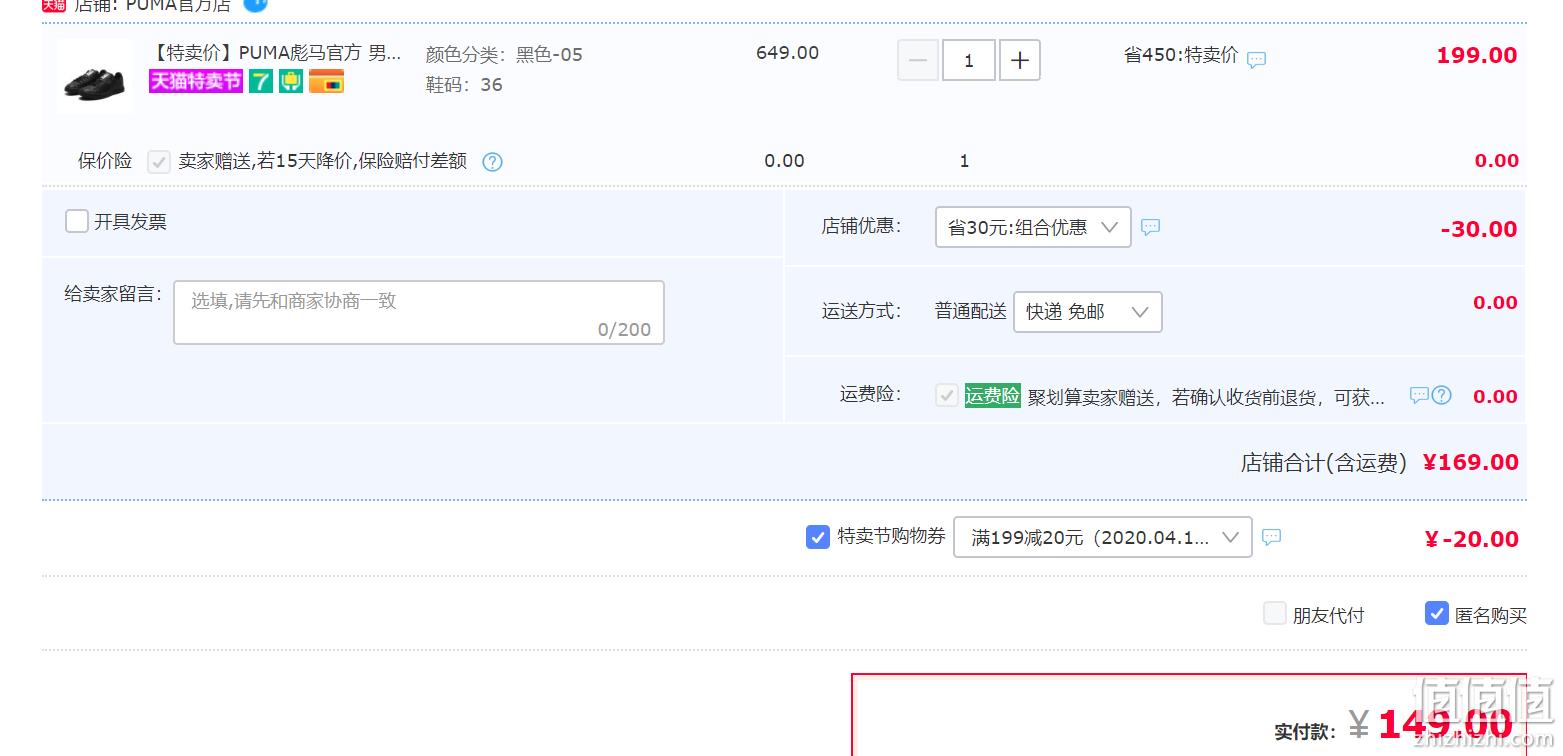Viewport: 1563px width, 756px height.
Task: Click the comment icon in 运费险 row
Action: pyautogui.click(x=1418, y=395)
